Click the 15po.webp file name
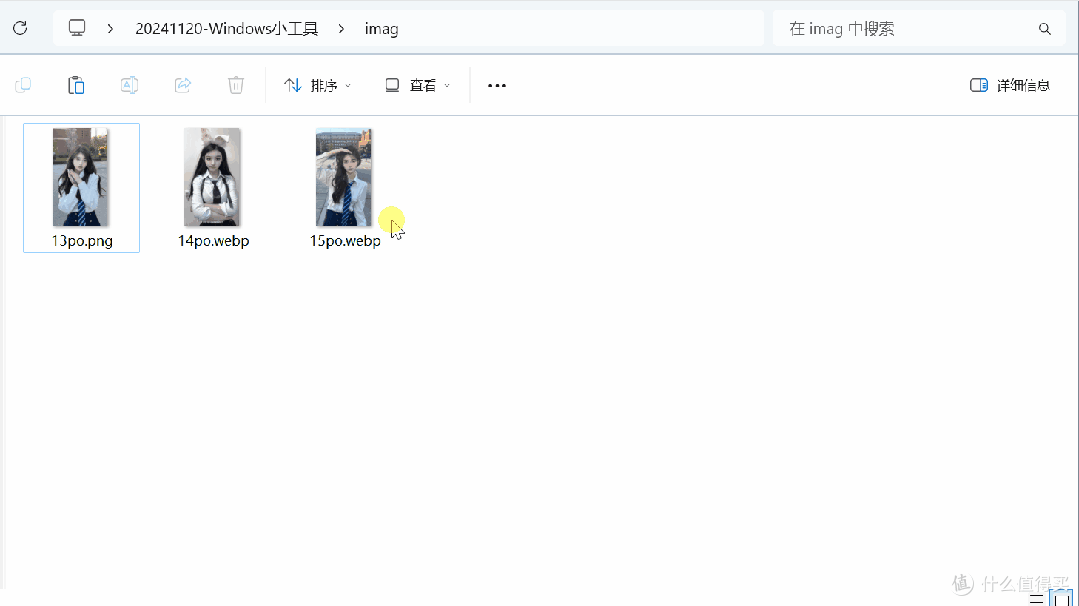1079x606 pixels. tap(345, 241)
